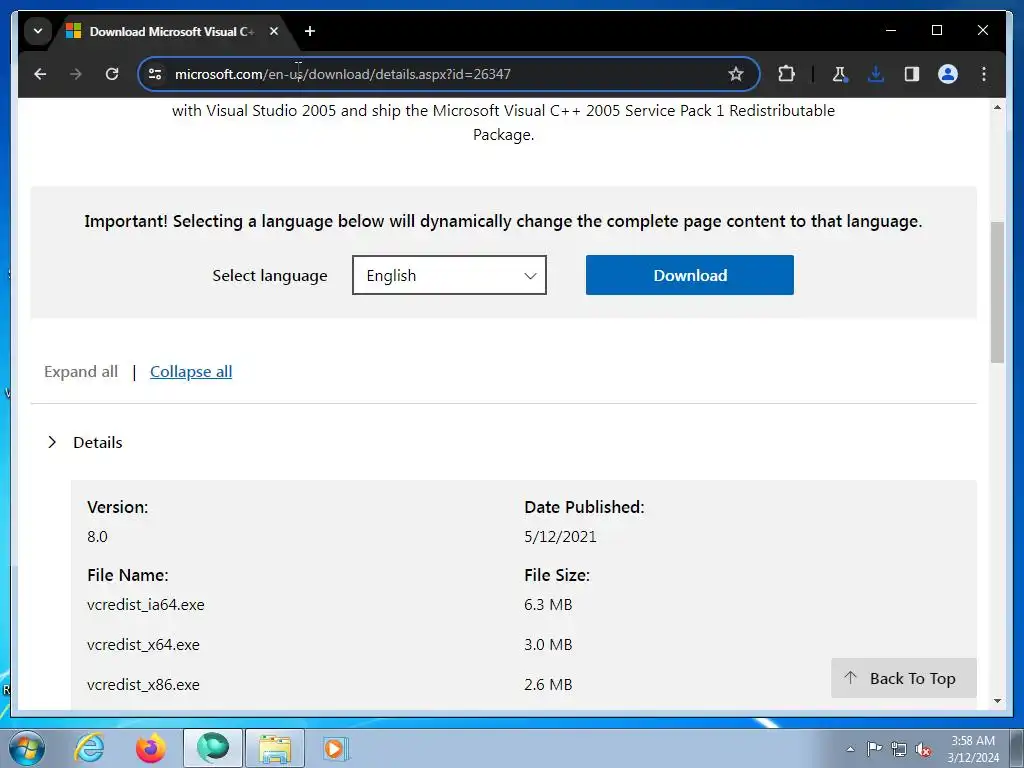This screenshot has height=768, width=1024.
Task: Select the Download Microsoft Visual C++ tab
Action: tap(172, 31)
